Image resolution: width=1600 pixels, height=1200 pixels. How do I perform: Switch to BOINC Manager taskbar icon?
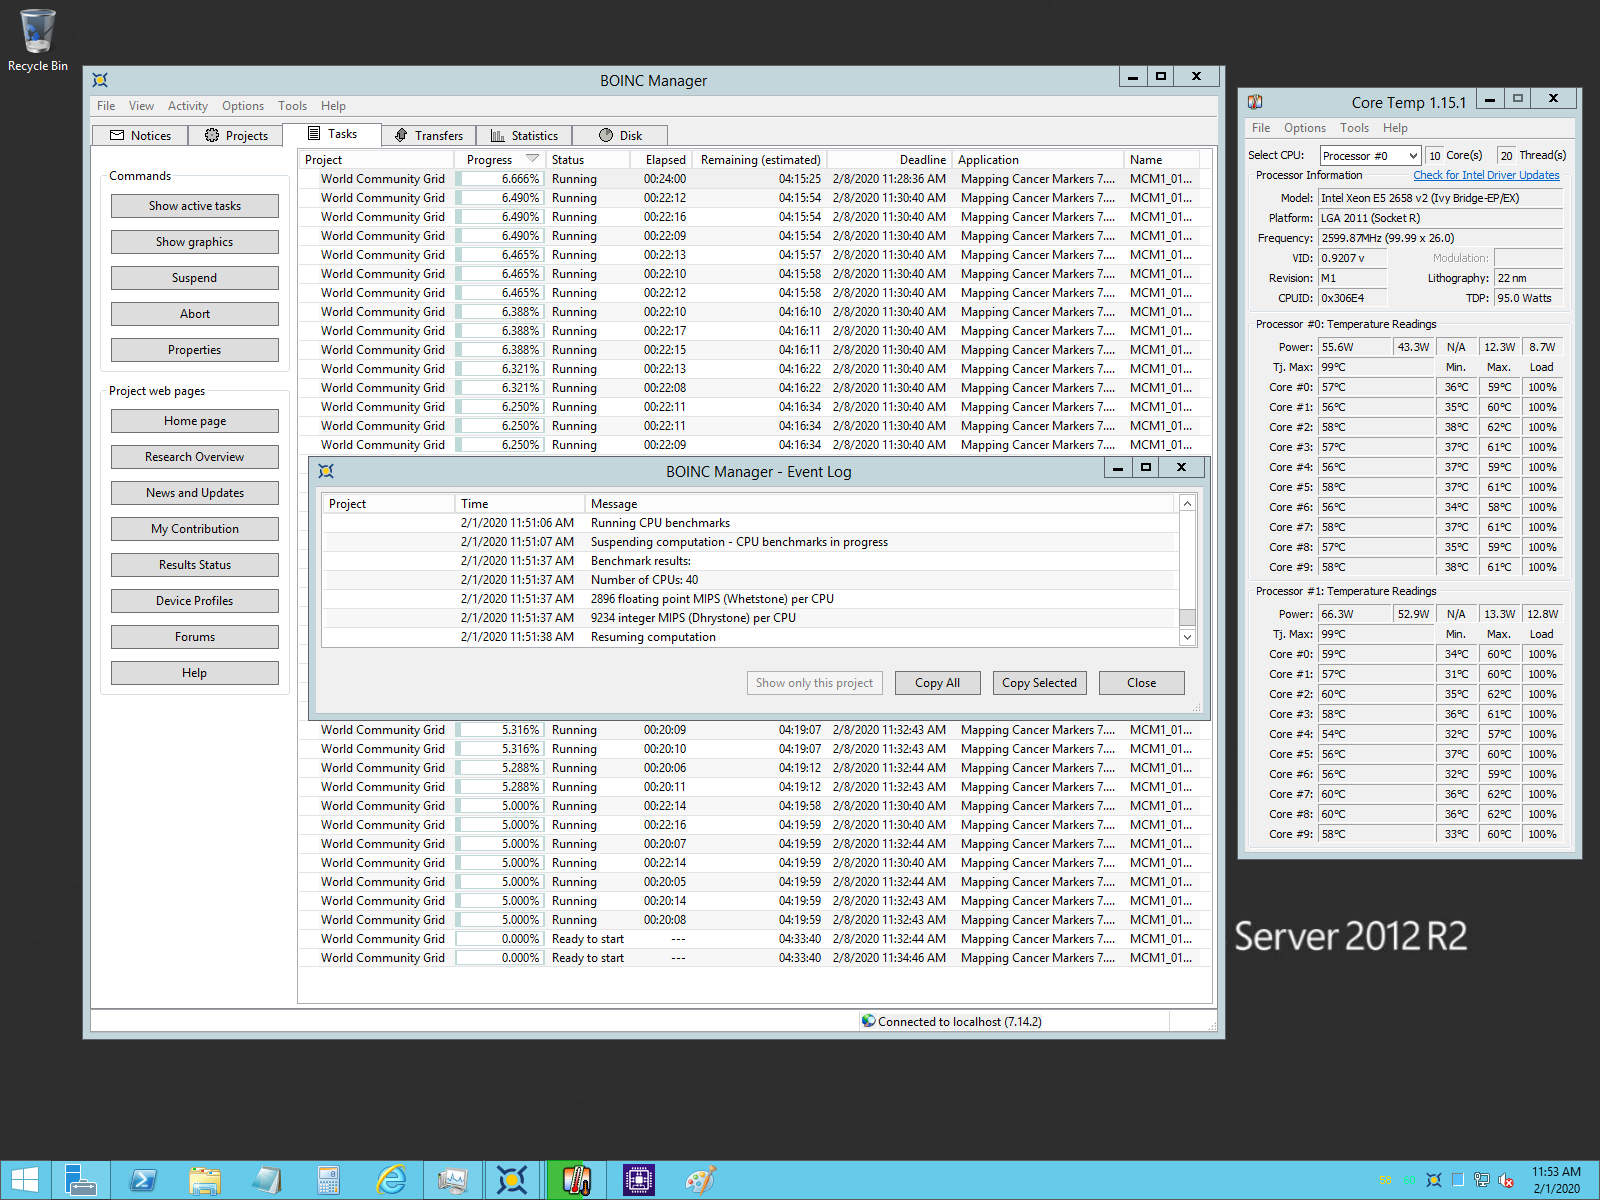513,1180
